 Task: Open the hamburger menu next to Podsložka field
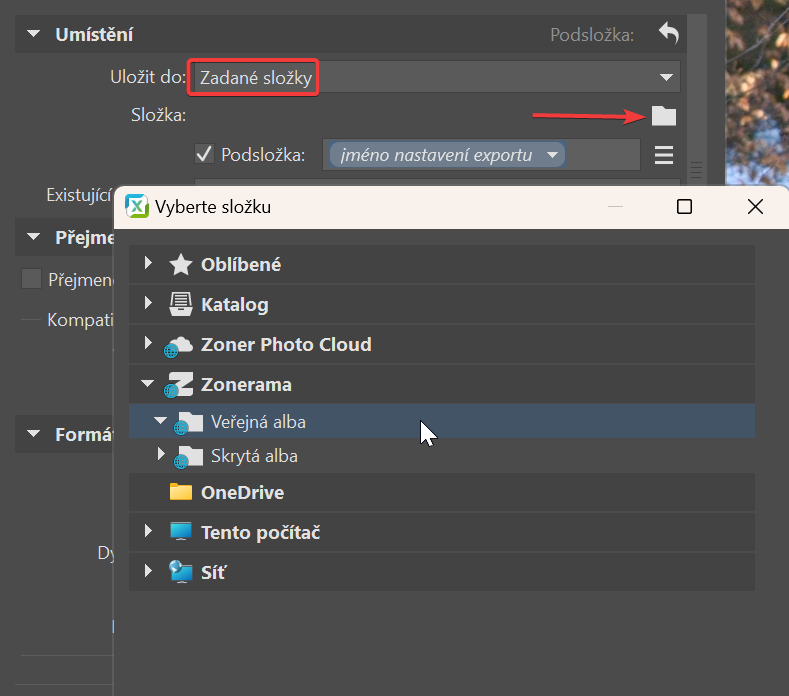[664, 154]
